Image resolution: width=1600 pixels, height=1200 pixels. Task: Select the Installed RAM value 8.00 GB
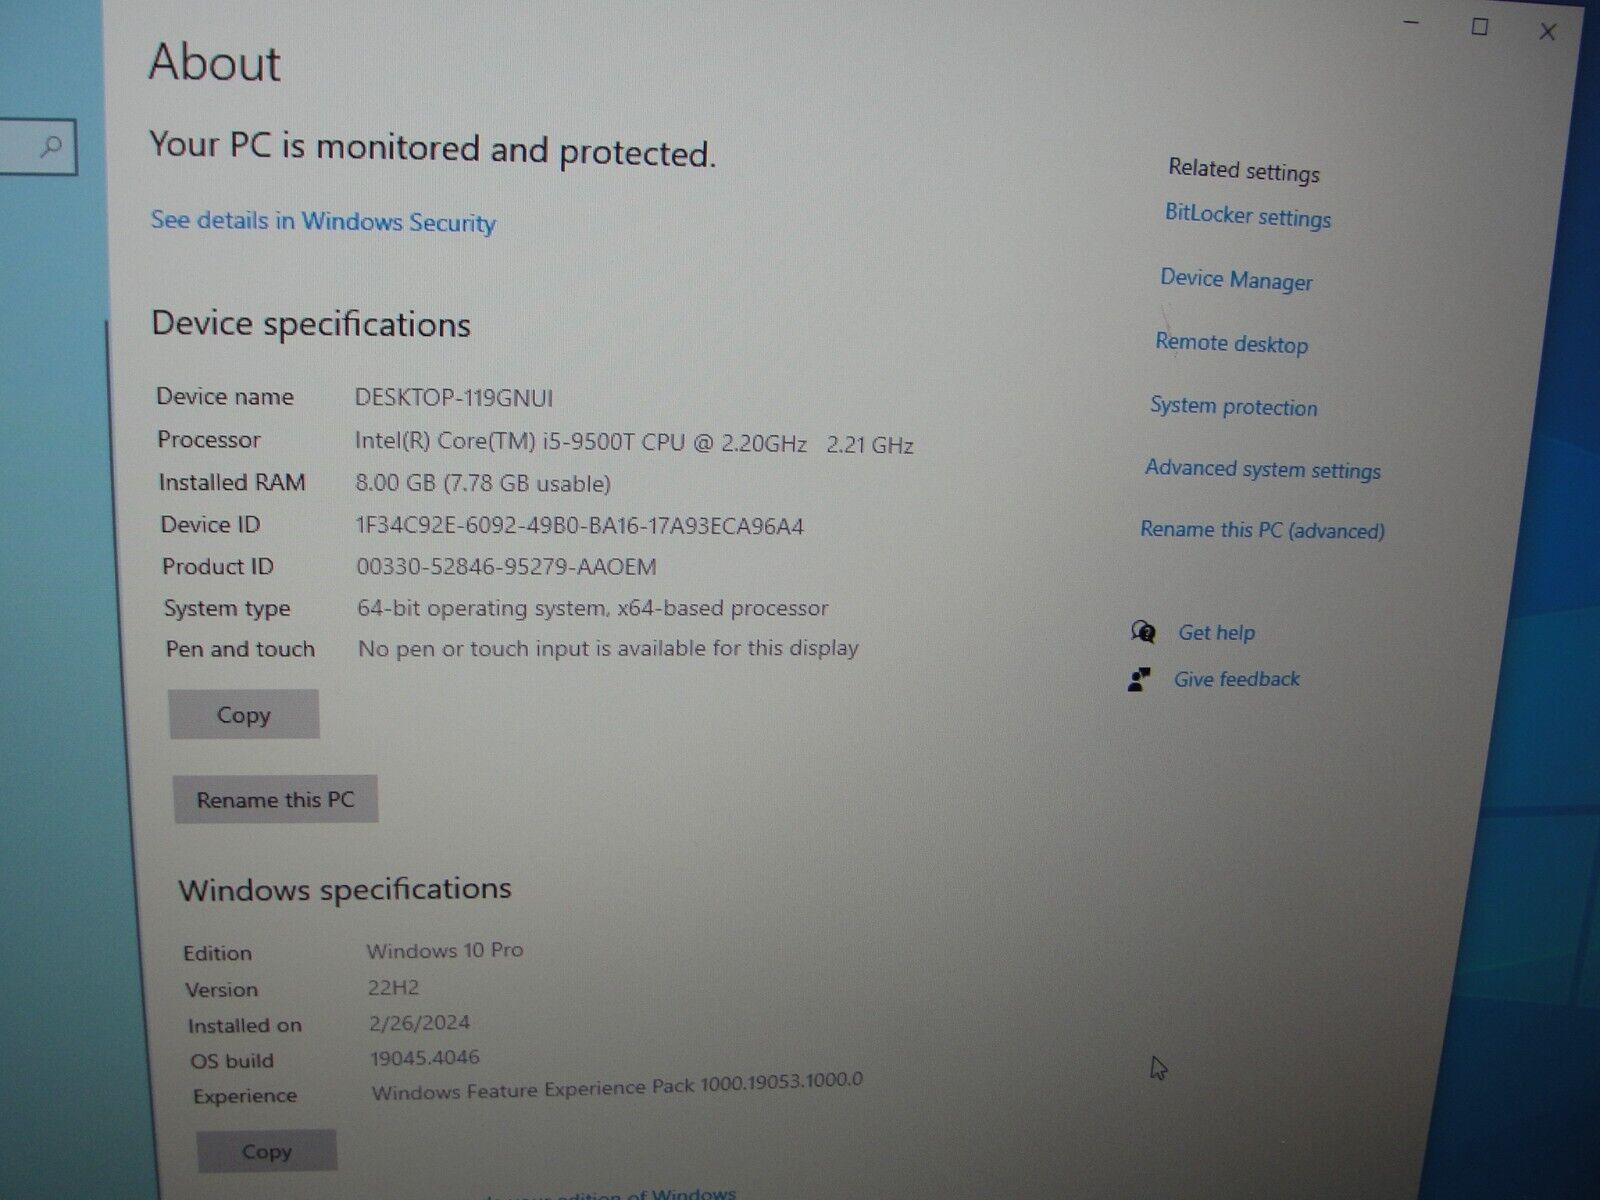483,483
